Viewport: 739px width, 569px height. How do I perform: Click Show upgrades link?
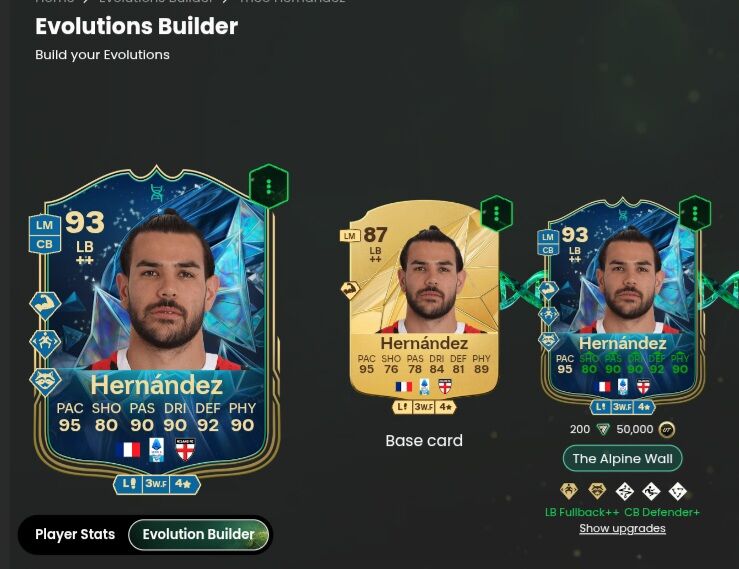pyautogui.click(x=622, y=528)
